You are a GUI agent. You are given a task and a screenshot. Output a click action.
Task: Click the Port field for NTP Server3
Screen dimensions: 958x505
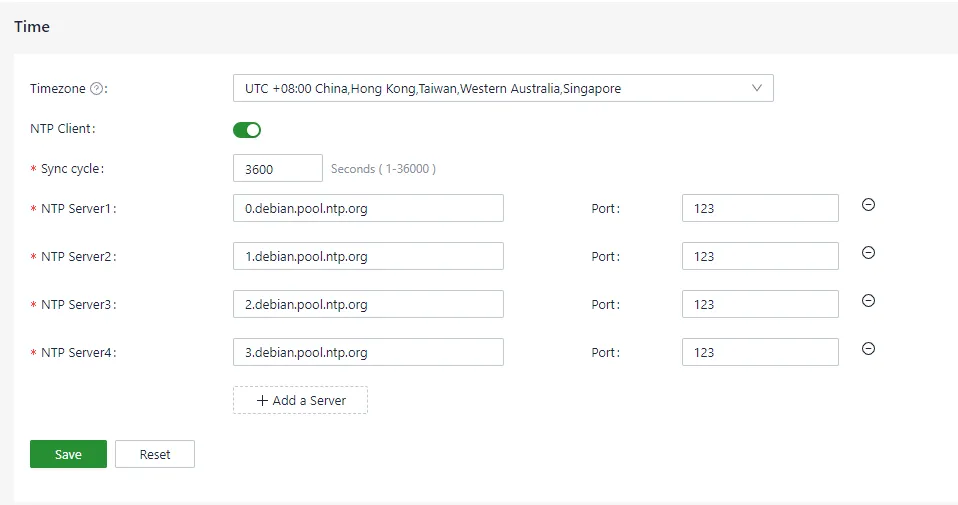760,304
